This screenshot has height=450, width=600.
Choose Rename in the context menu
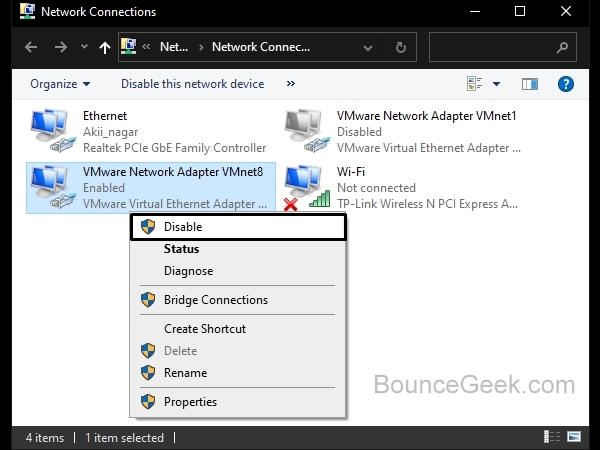click(x=238, y=373)
